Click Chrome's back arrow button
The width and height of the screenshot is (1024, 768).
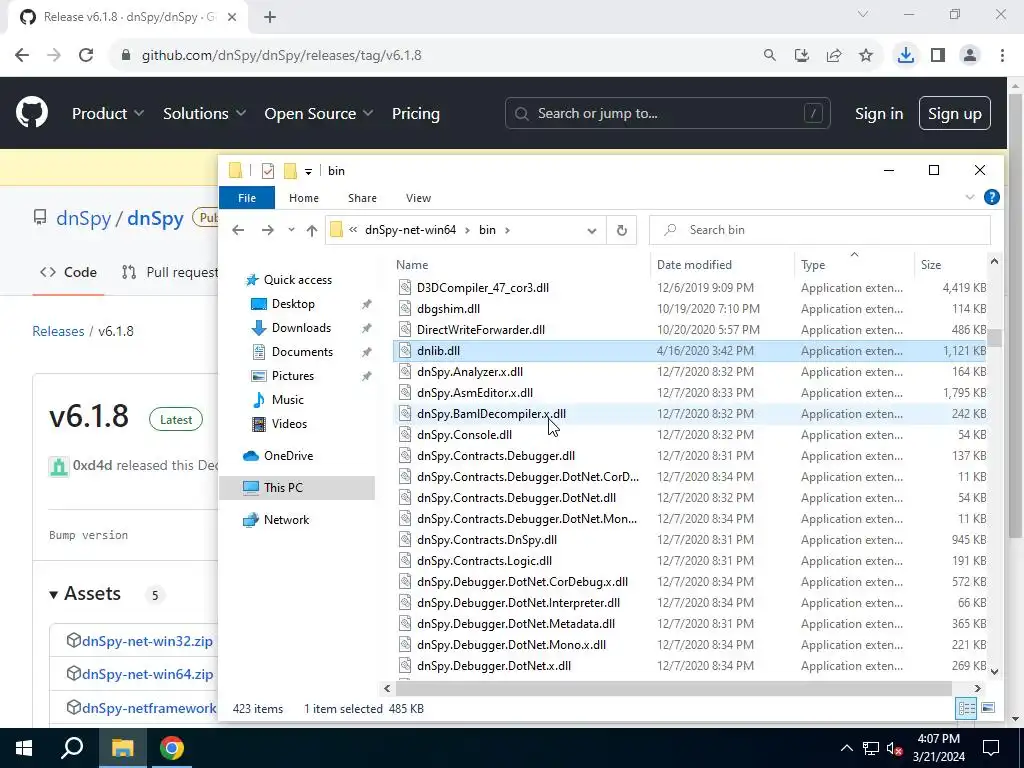point(22,56)
